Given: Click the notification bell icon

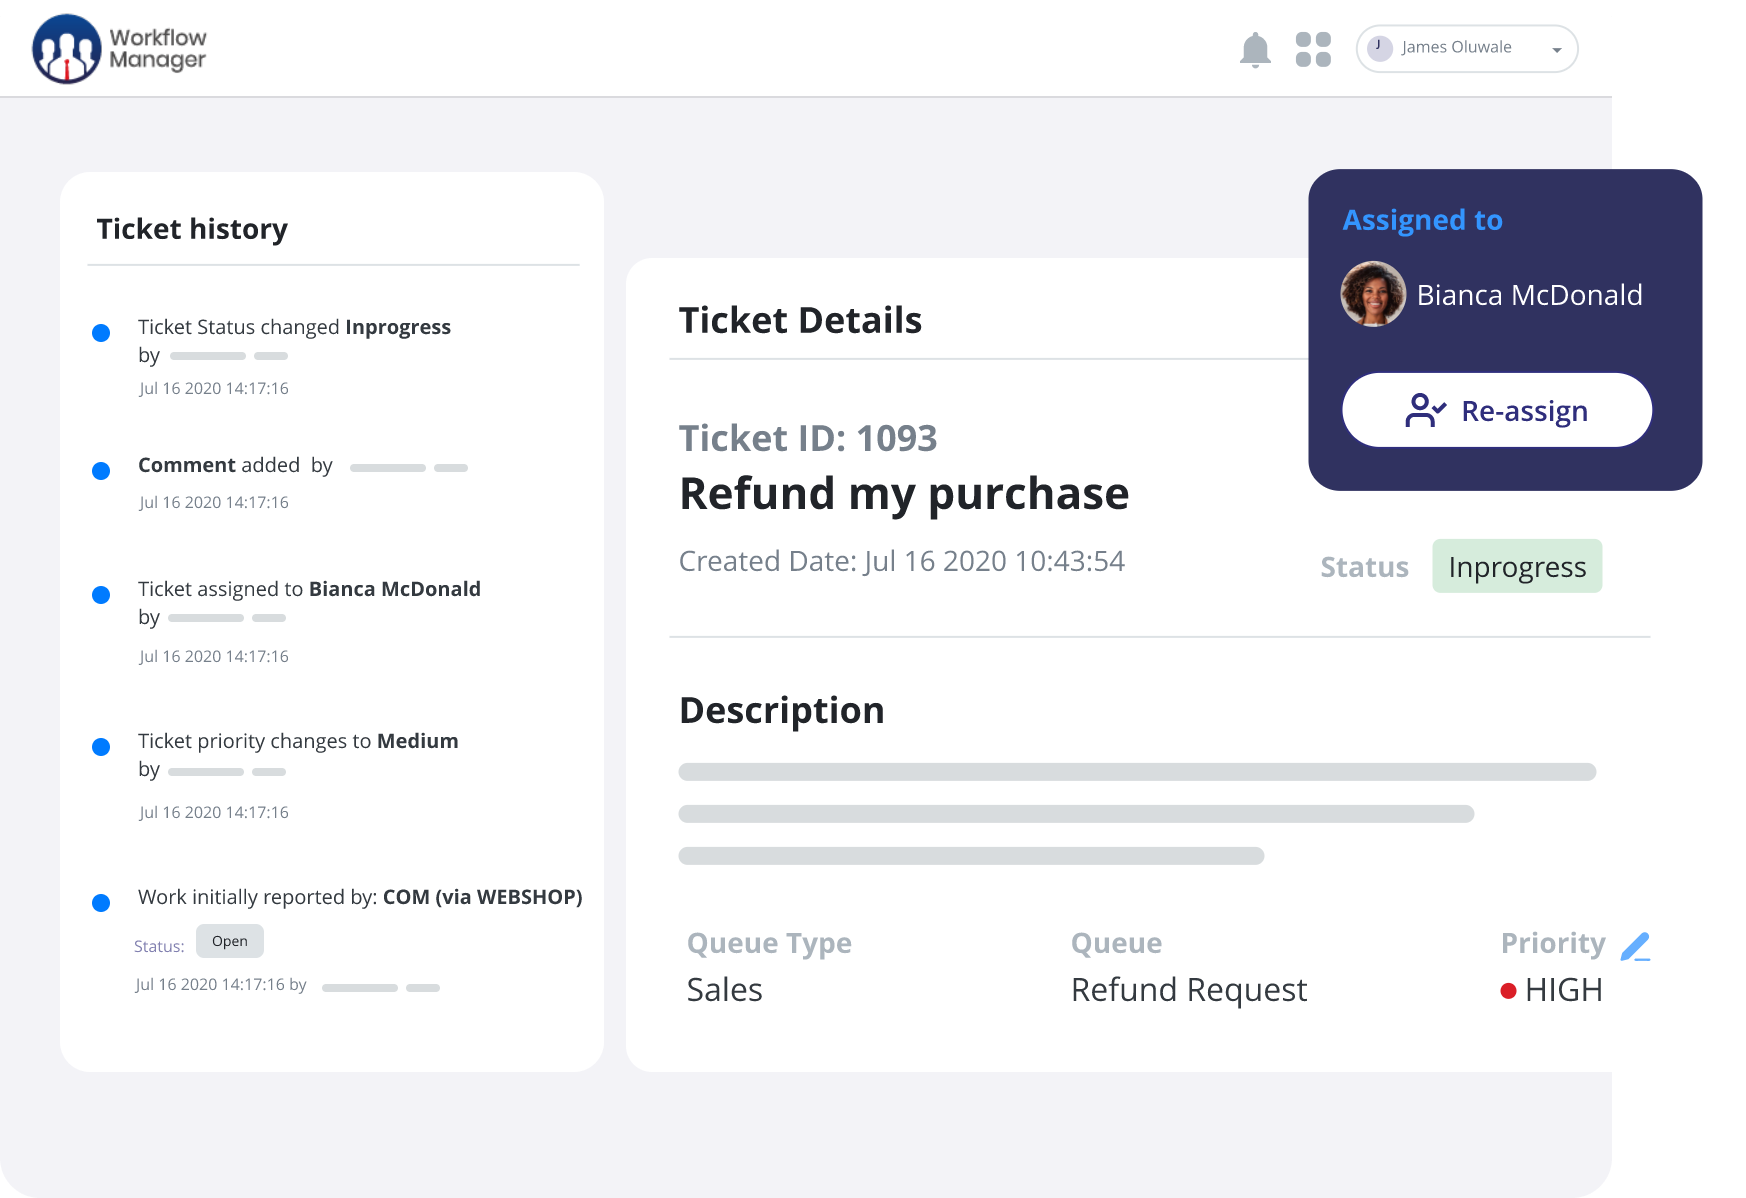Looking at the screenshot, I should point(1255,49).
